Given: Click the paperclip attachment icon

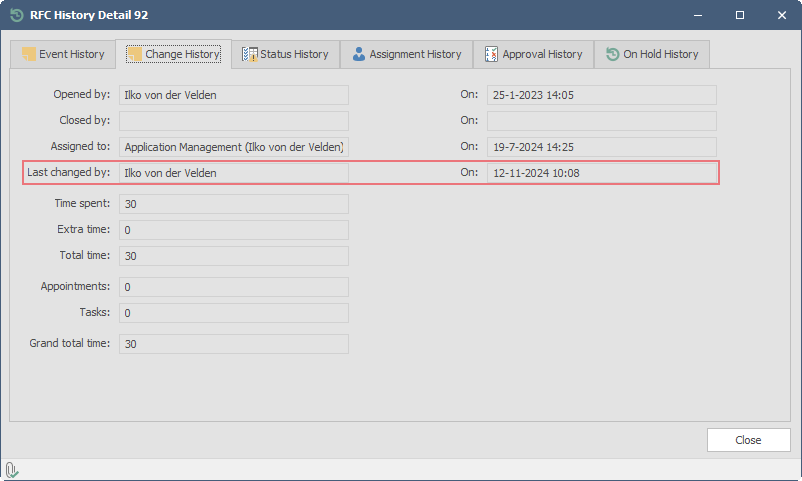Looking at the screenshot, I should [x=12, y=469].
